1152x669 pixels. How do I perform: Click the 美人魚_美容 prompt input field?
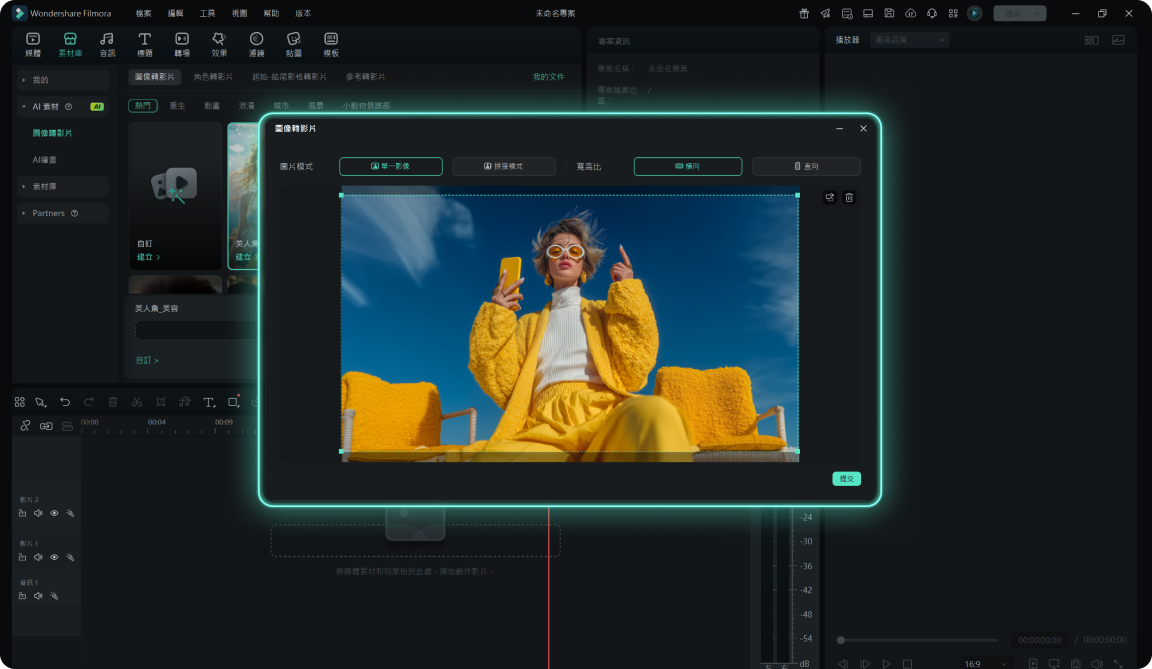[x=197, y=332]
